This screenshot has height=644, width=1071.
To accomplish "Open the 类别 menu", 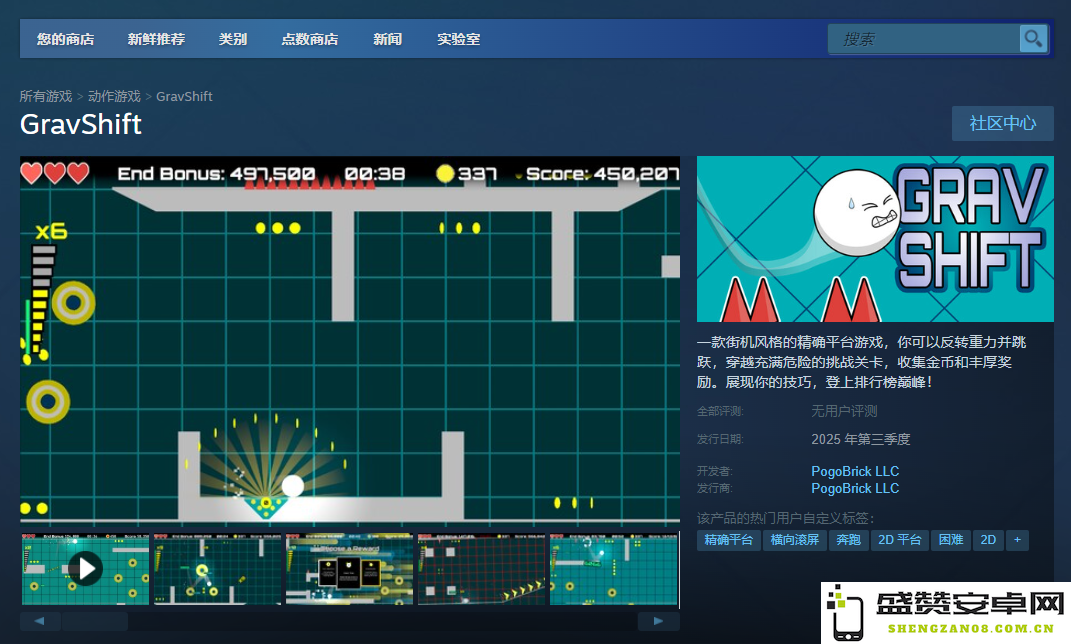I will point(232,39).
